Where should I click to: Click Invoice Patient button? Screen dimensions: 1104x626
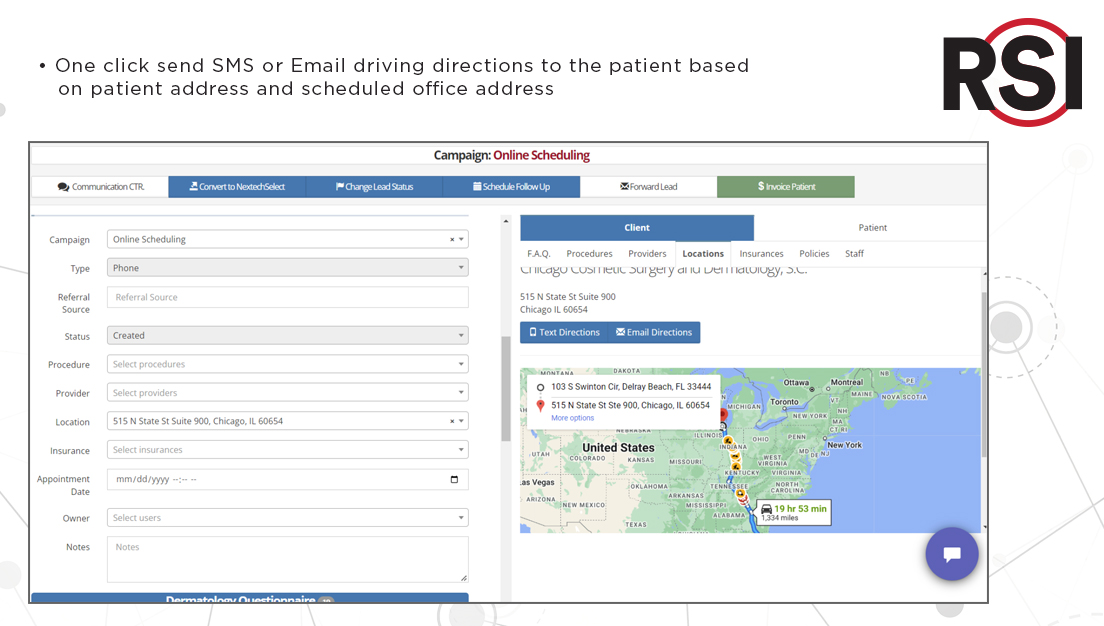[x=786, y=187]
